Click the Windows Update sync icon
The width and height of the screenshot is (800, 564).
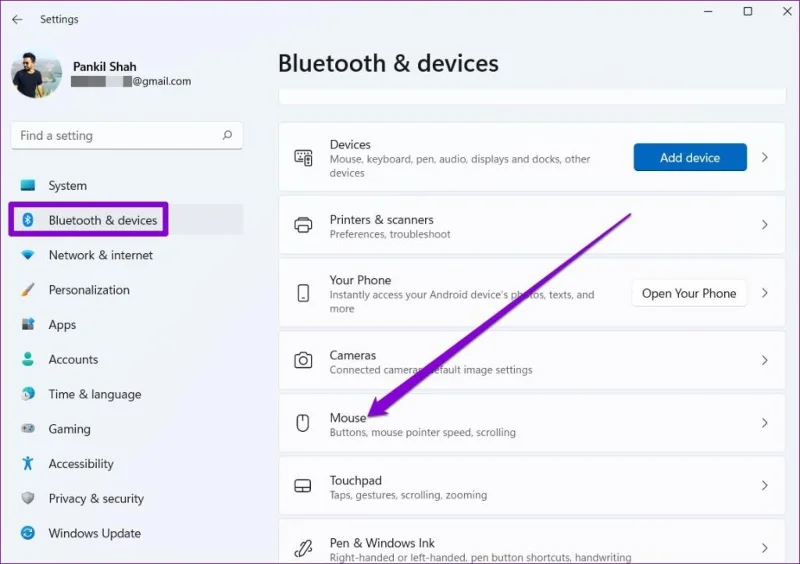tap(28, 533)
